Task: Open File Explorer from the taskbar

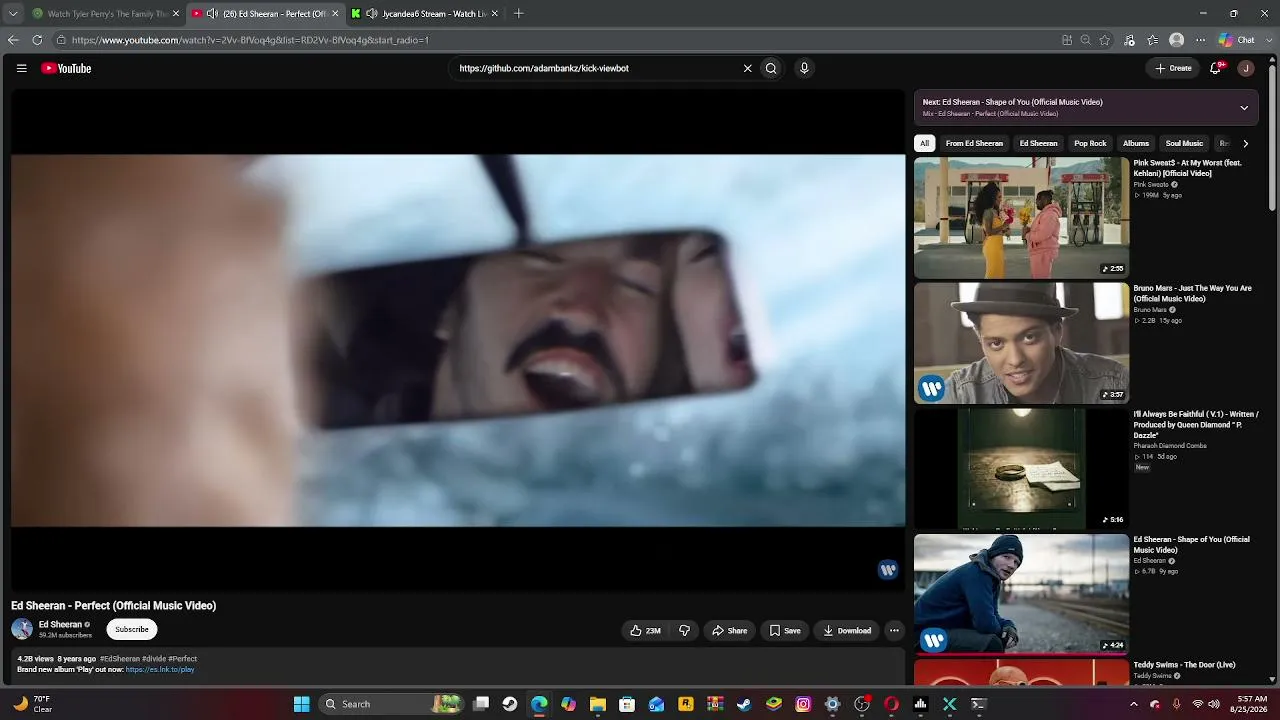Action: pyautogui.click(x=598, y=704)
